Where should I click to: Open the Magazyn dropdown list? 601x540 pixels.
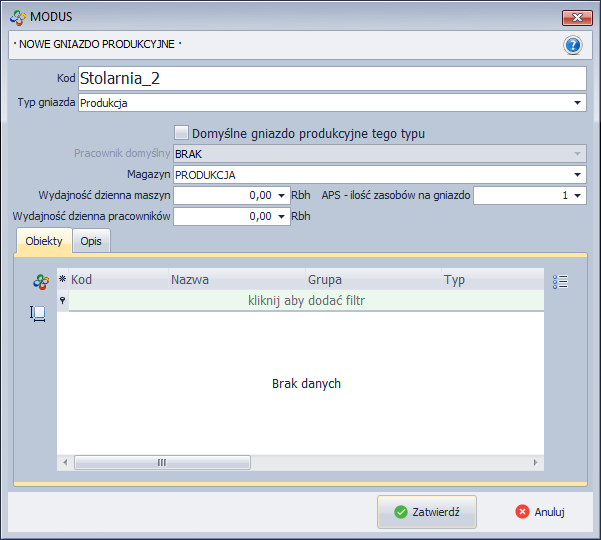[x=578, y=175]
